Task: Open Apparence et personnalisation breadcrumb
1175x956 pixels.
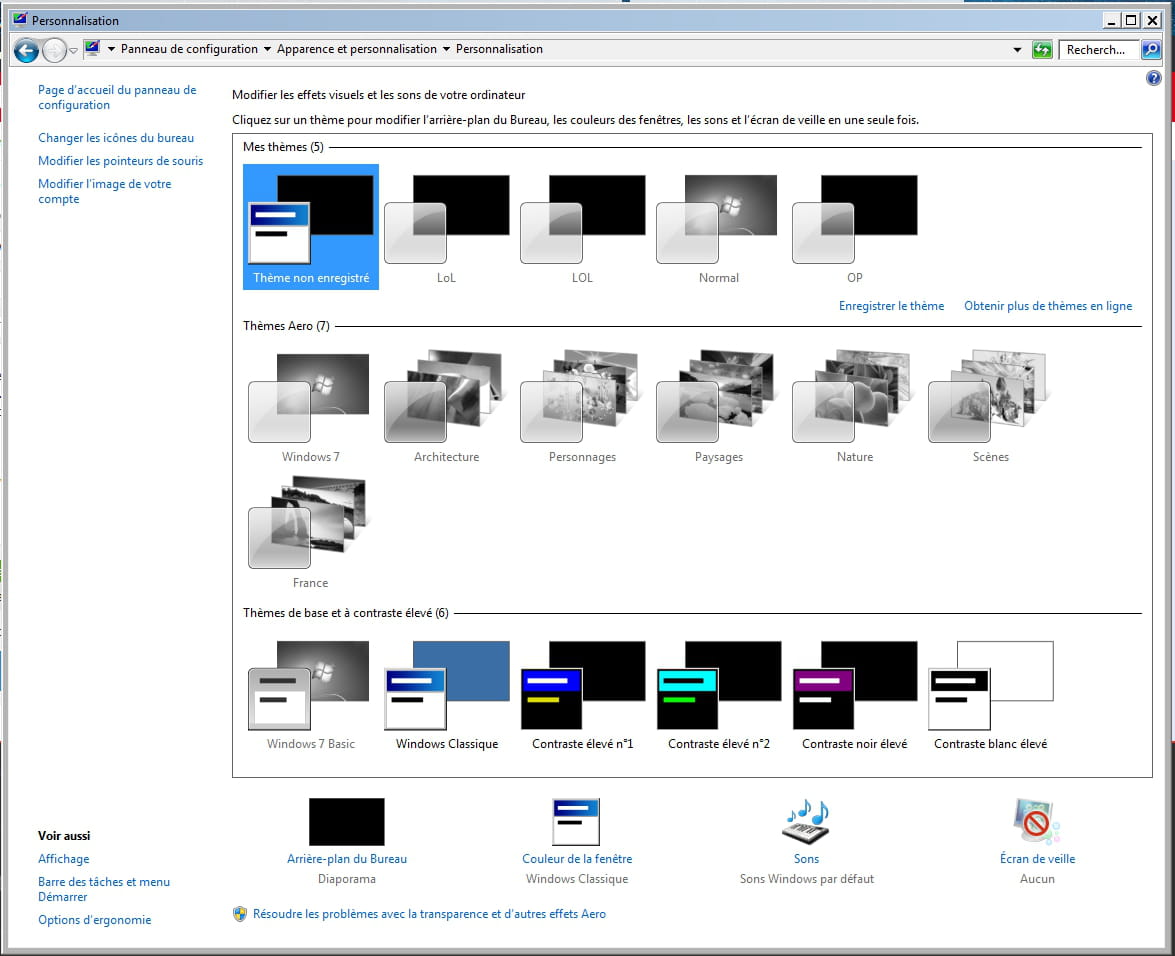Action: [x=357, y=49]
